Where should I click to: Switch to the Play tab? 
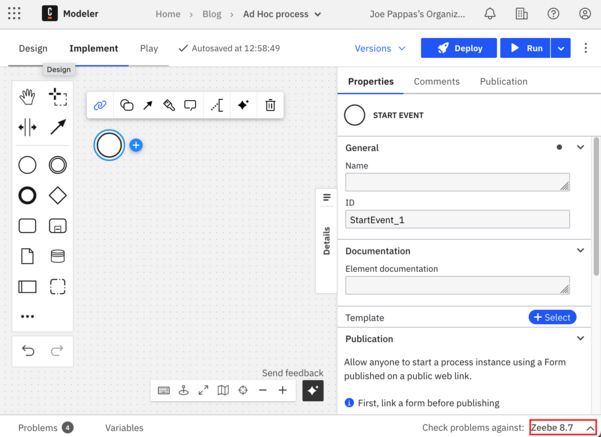pyautogui.click(x=149, y=49)
